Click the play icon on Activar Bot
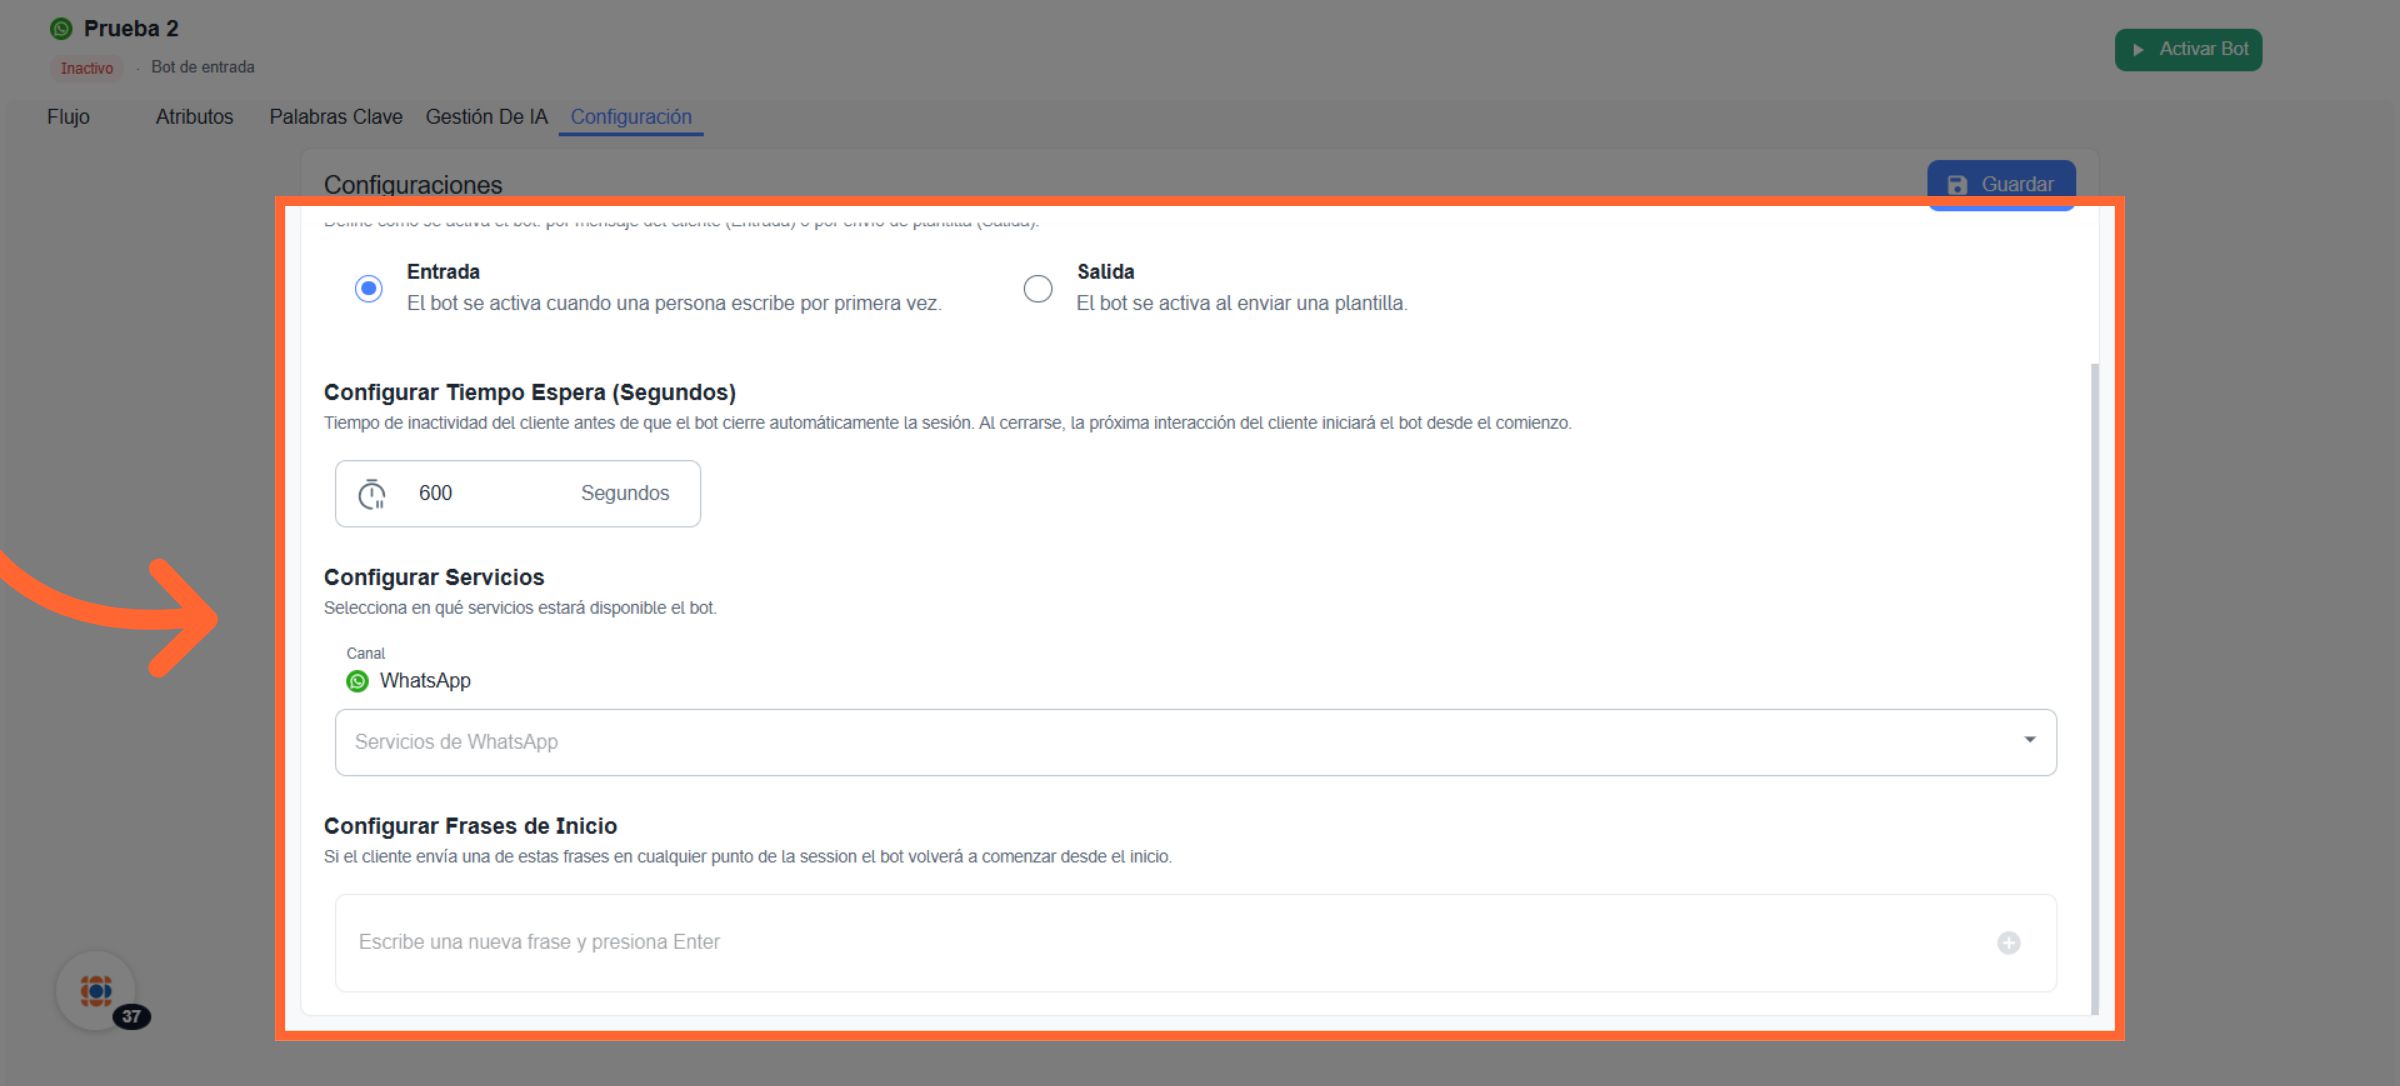2400x1086 pixels. tap(2138, 50)
